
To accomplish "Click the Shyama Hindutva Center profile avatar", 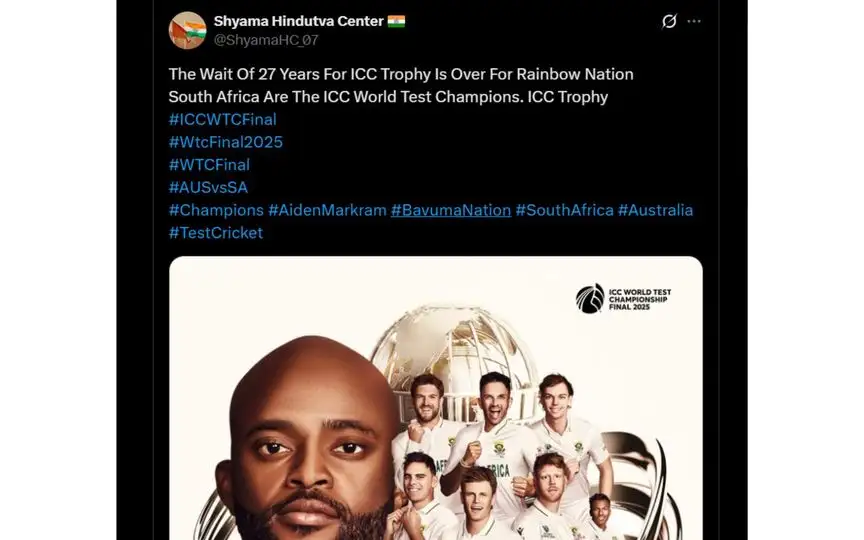I will pos(187,30).
